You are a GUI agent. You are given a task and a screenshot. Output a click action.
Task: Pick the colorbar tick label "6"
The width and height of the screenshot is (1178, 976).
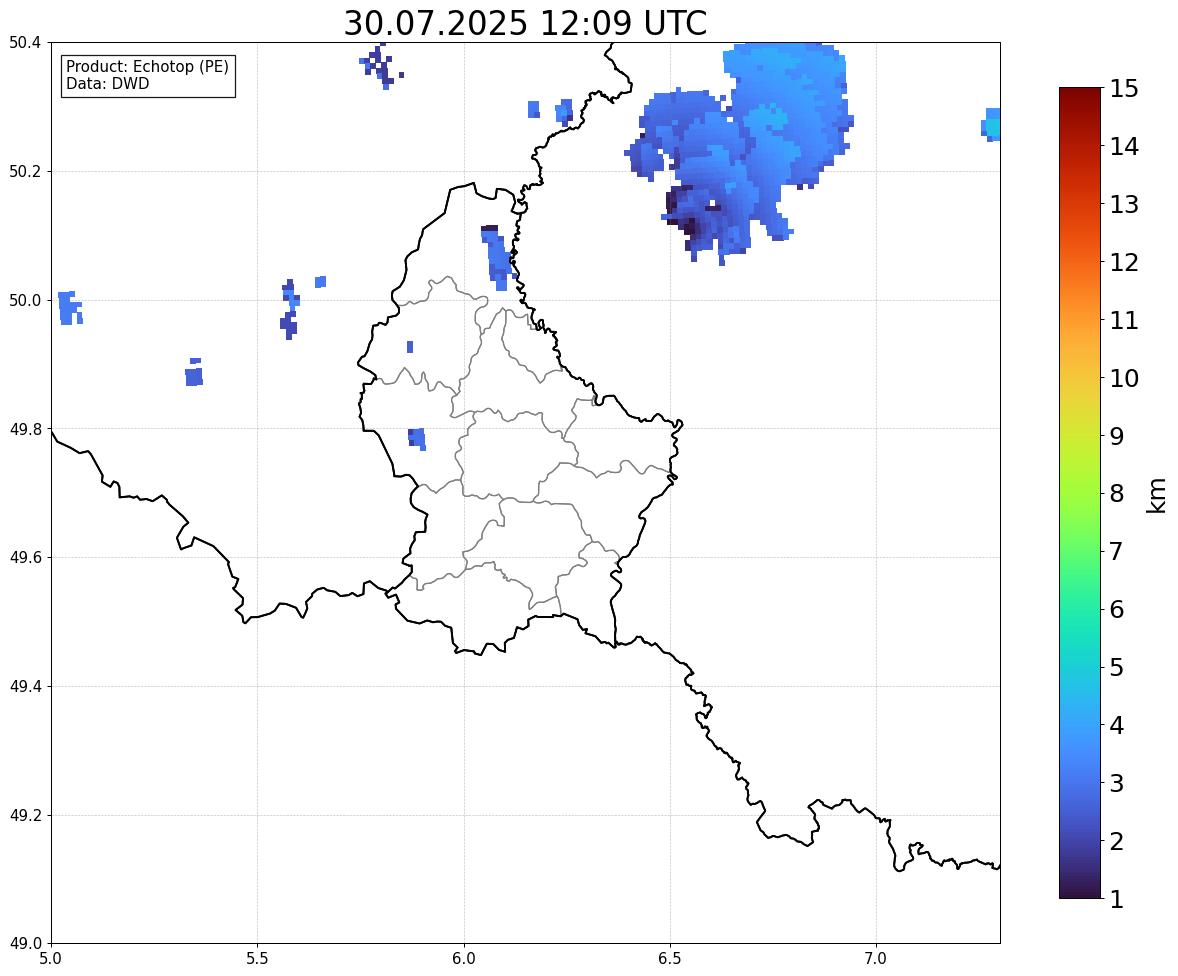click(x=1117, y=609)
